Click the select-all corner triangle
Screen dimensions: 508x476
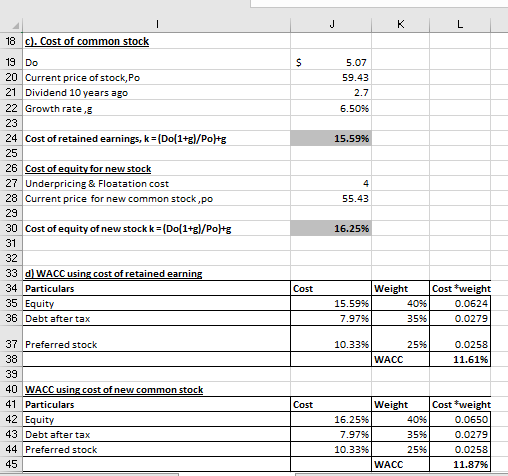tap(16, 26)
